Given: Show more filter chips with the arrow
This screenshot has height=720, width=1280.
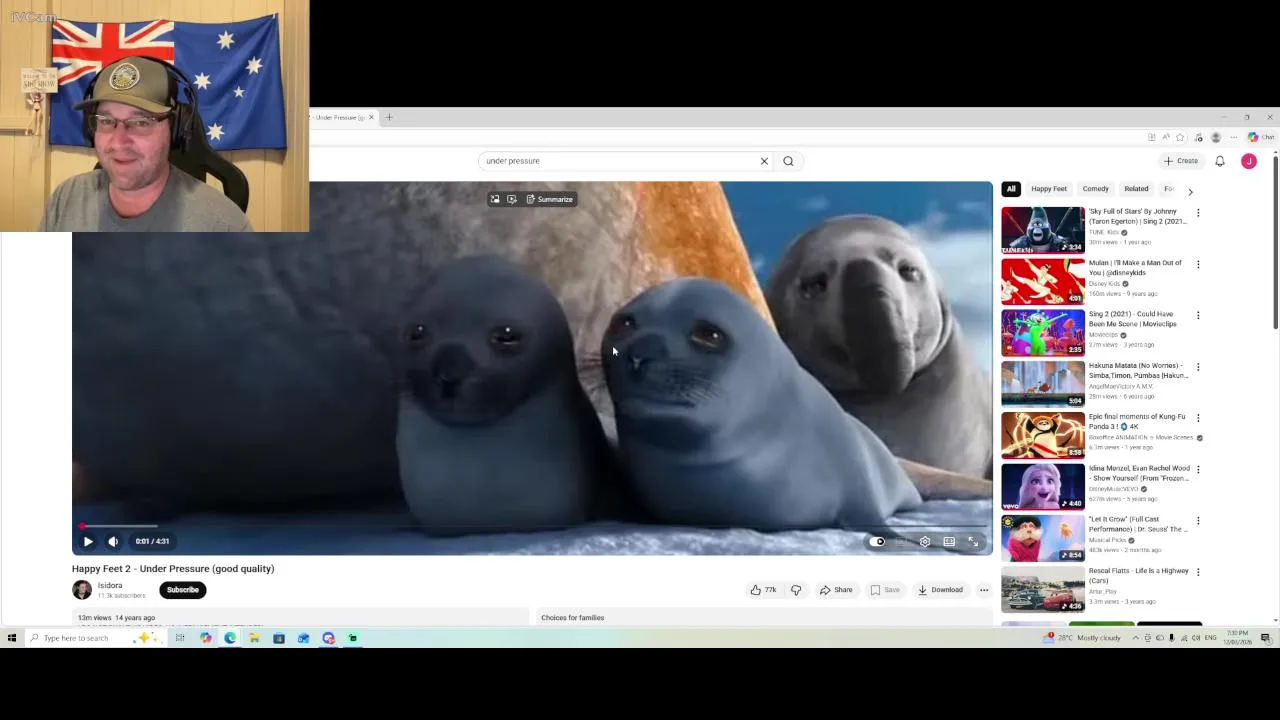Looking at the screenshot, I should click(1190, 190).
